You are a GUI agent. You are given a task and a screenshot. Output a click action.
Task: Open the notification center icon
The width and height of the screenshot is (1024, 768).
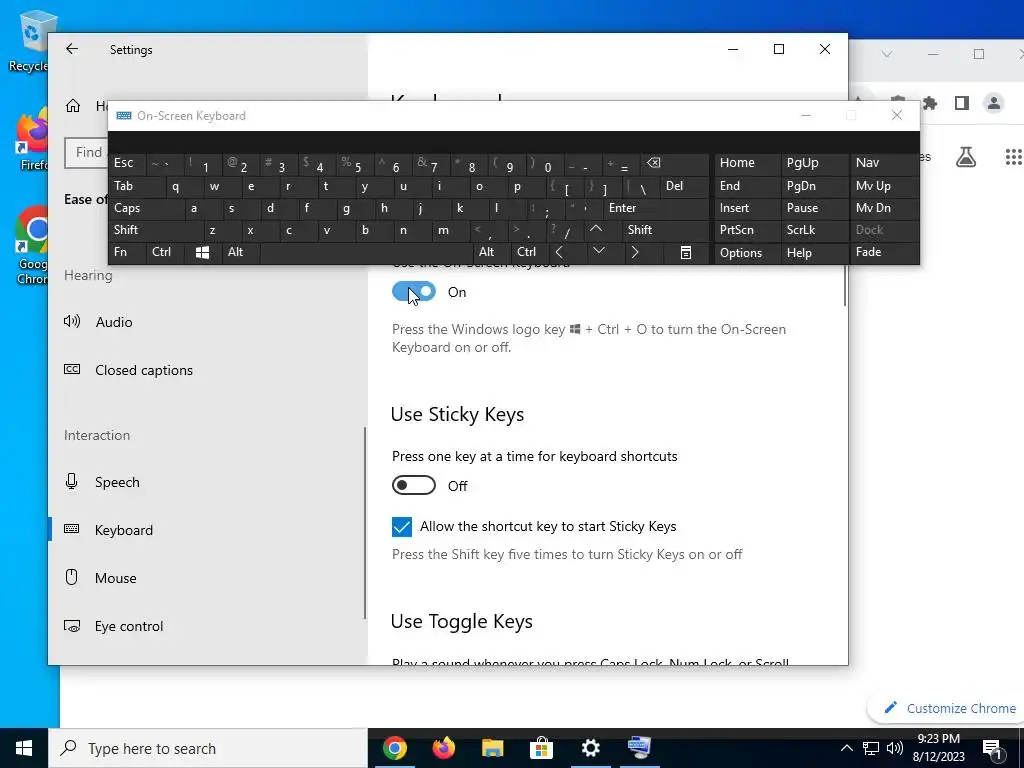pyautogui.click(x=993, y=749)
